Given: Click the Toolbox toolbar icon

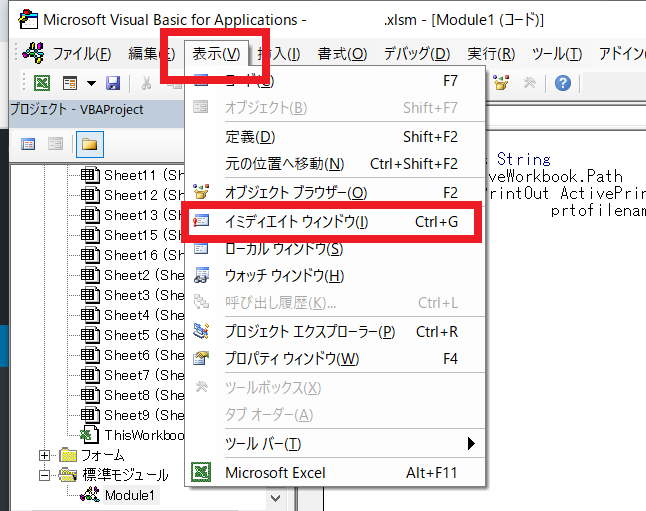Looking at the screenshot, I should tap(529, 83).
